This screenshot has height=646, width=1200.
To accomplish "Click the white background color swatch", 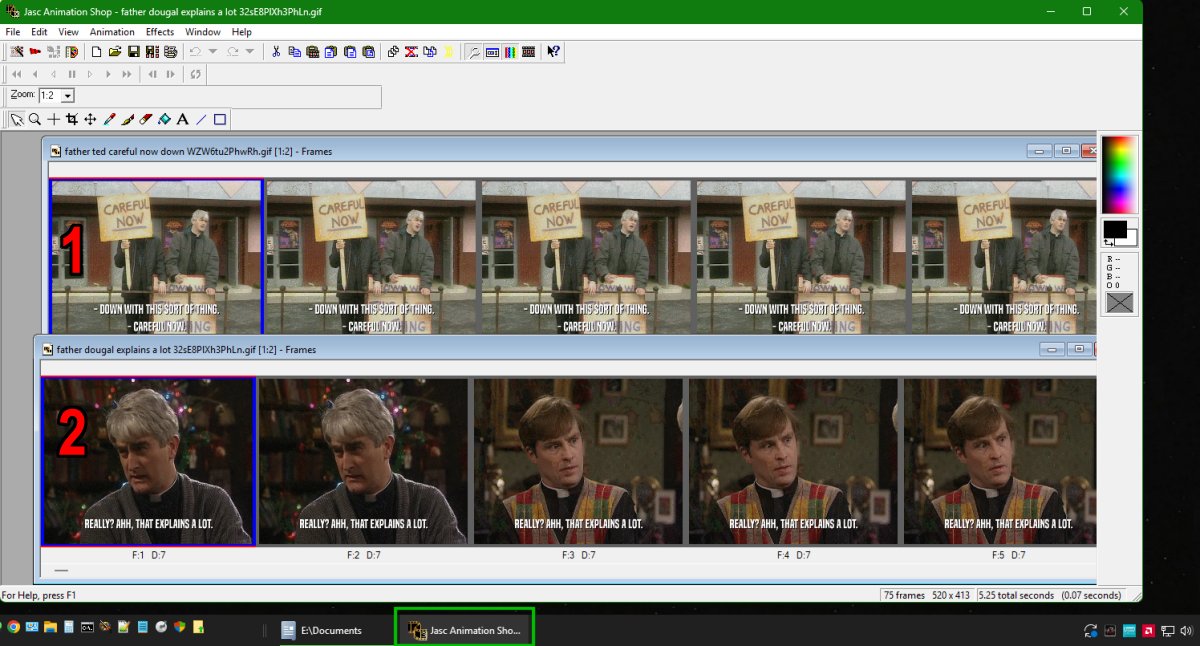I will coord(1132,240).
